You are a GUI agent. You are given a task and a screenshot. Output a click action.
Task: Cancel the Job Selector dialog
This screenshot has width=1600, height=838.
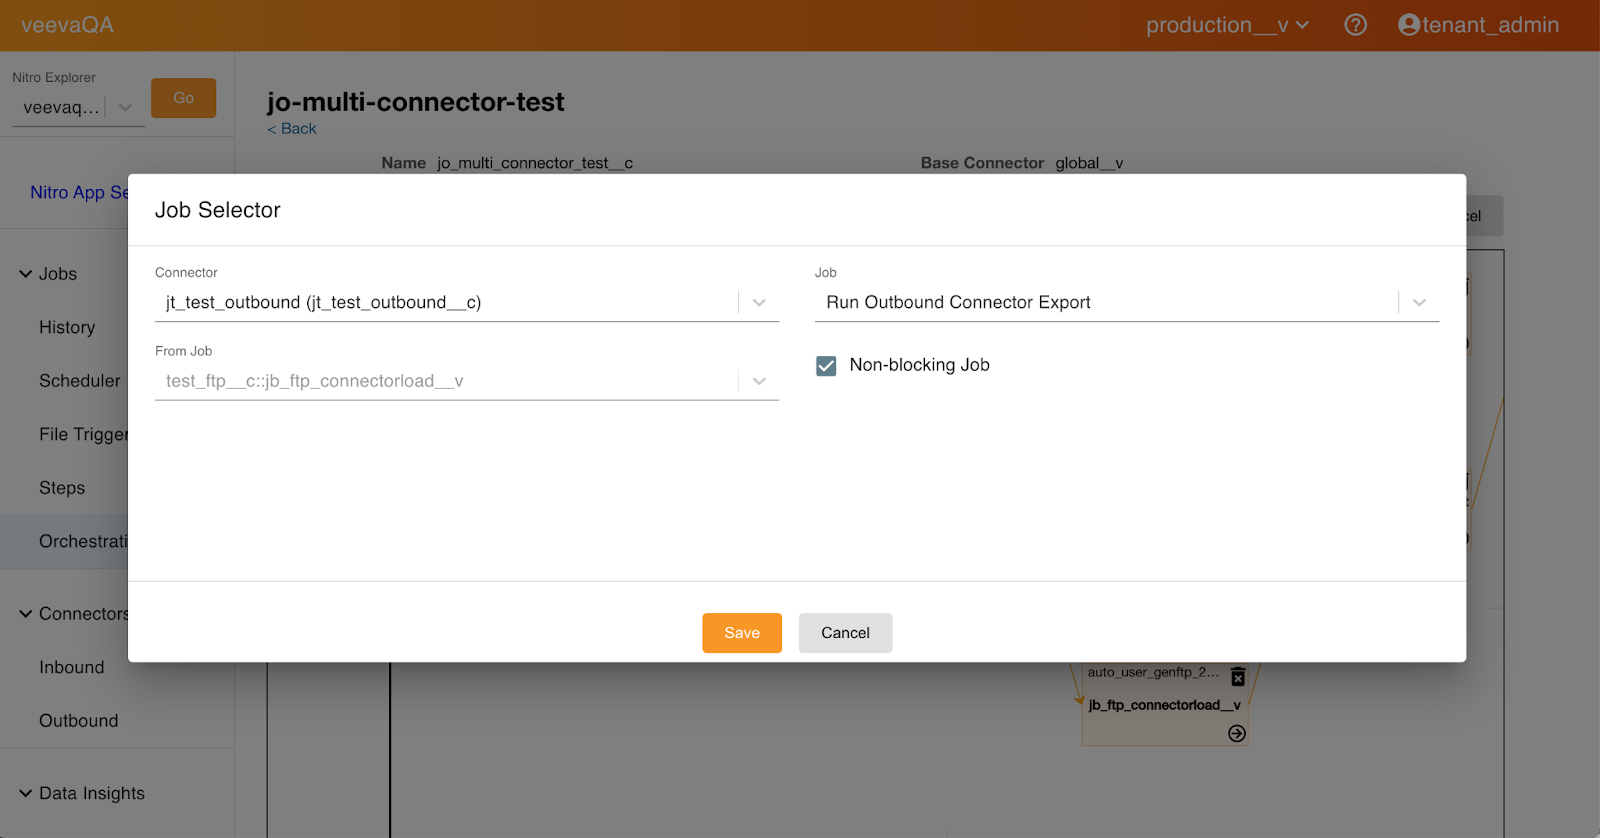(x=845, y=633)
